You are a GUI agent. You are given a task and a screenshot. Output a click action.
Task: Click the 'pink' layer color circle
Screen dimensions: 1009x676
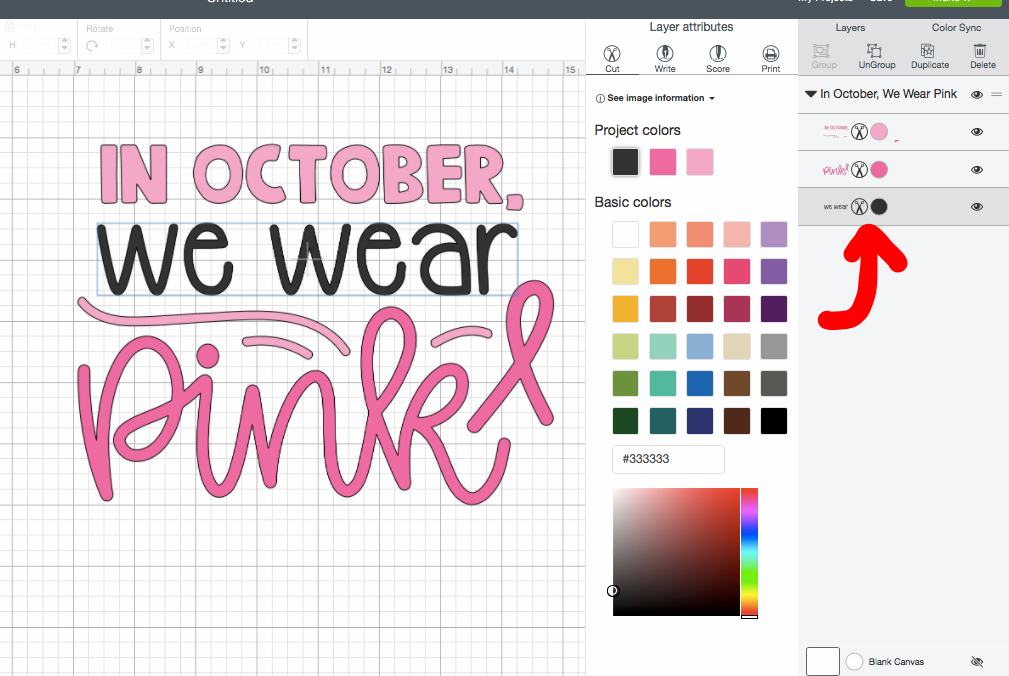click(x=878, y=170)
